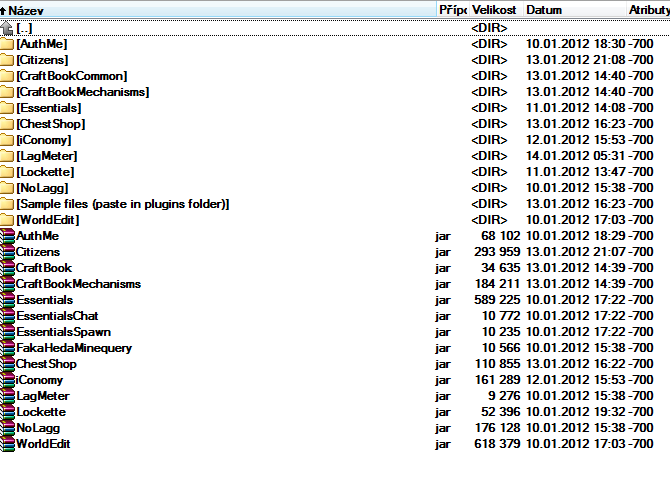This screenshot has height=482, width=670.
Task: Click the Citizens jar archive icon
Action: [7, 252]
